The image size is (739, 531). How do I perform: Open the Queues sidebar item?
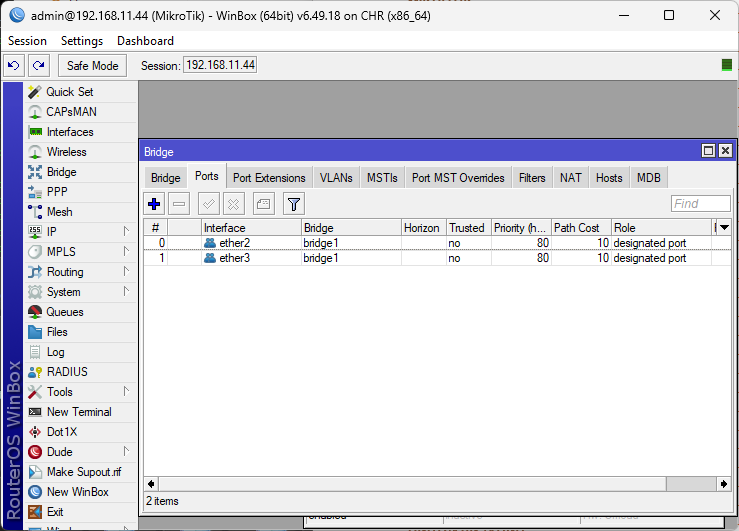[x=67, y=312]
